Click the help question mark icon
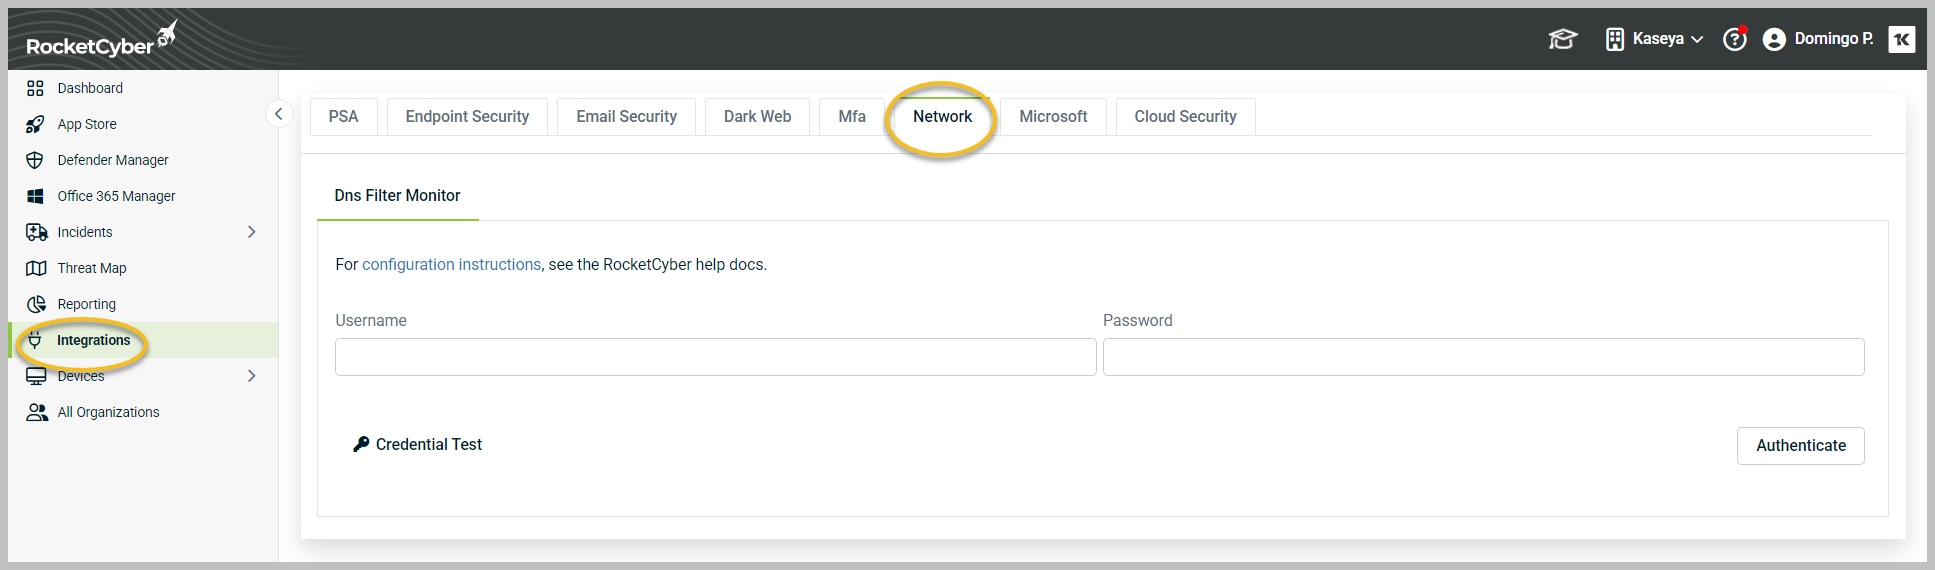1935x570 pixels. pos(1734,39)
